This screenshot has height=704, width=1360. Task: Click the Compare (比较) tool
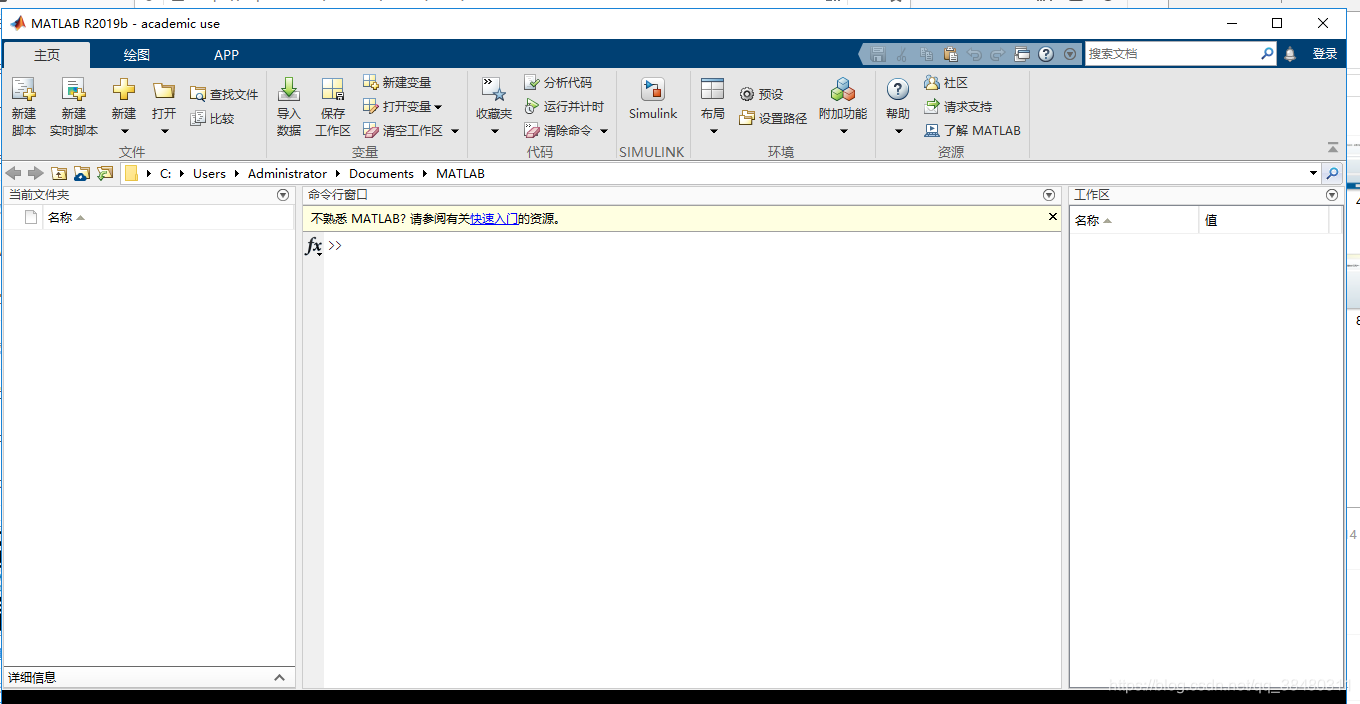[212, 118]
